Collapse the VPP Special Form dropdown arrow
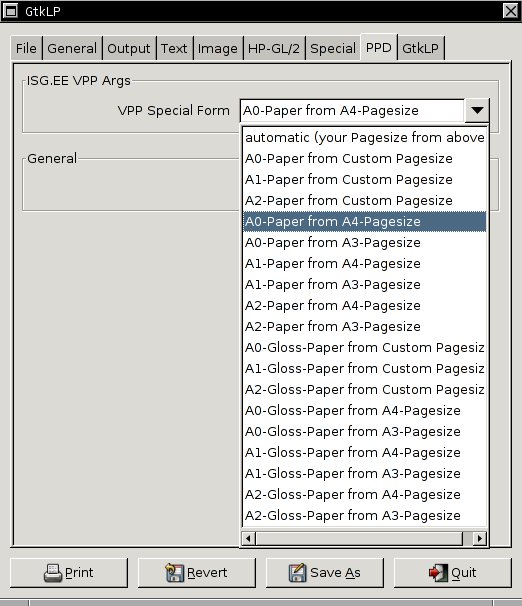 click(477, 111)
